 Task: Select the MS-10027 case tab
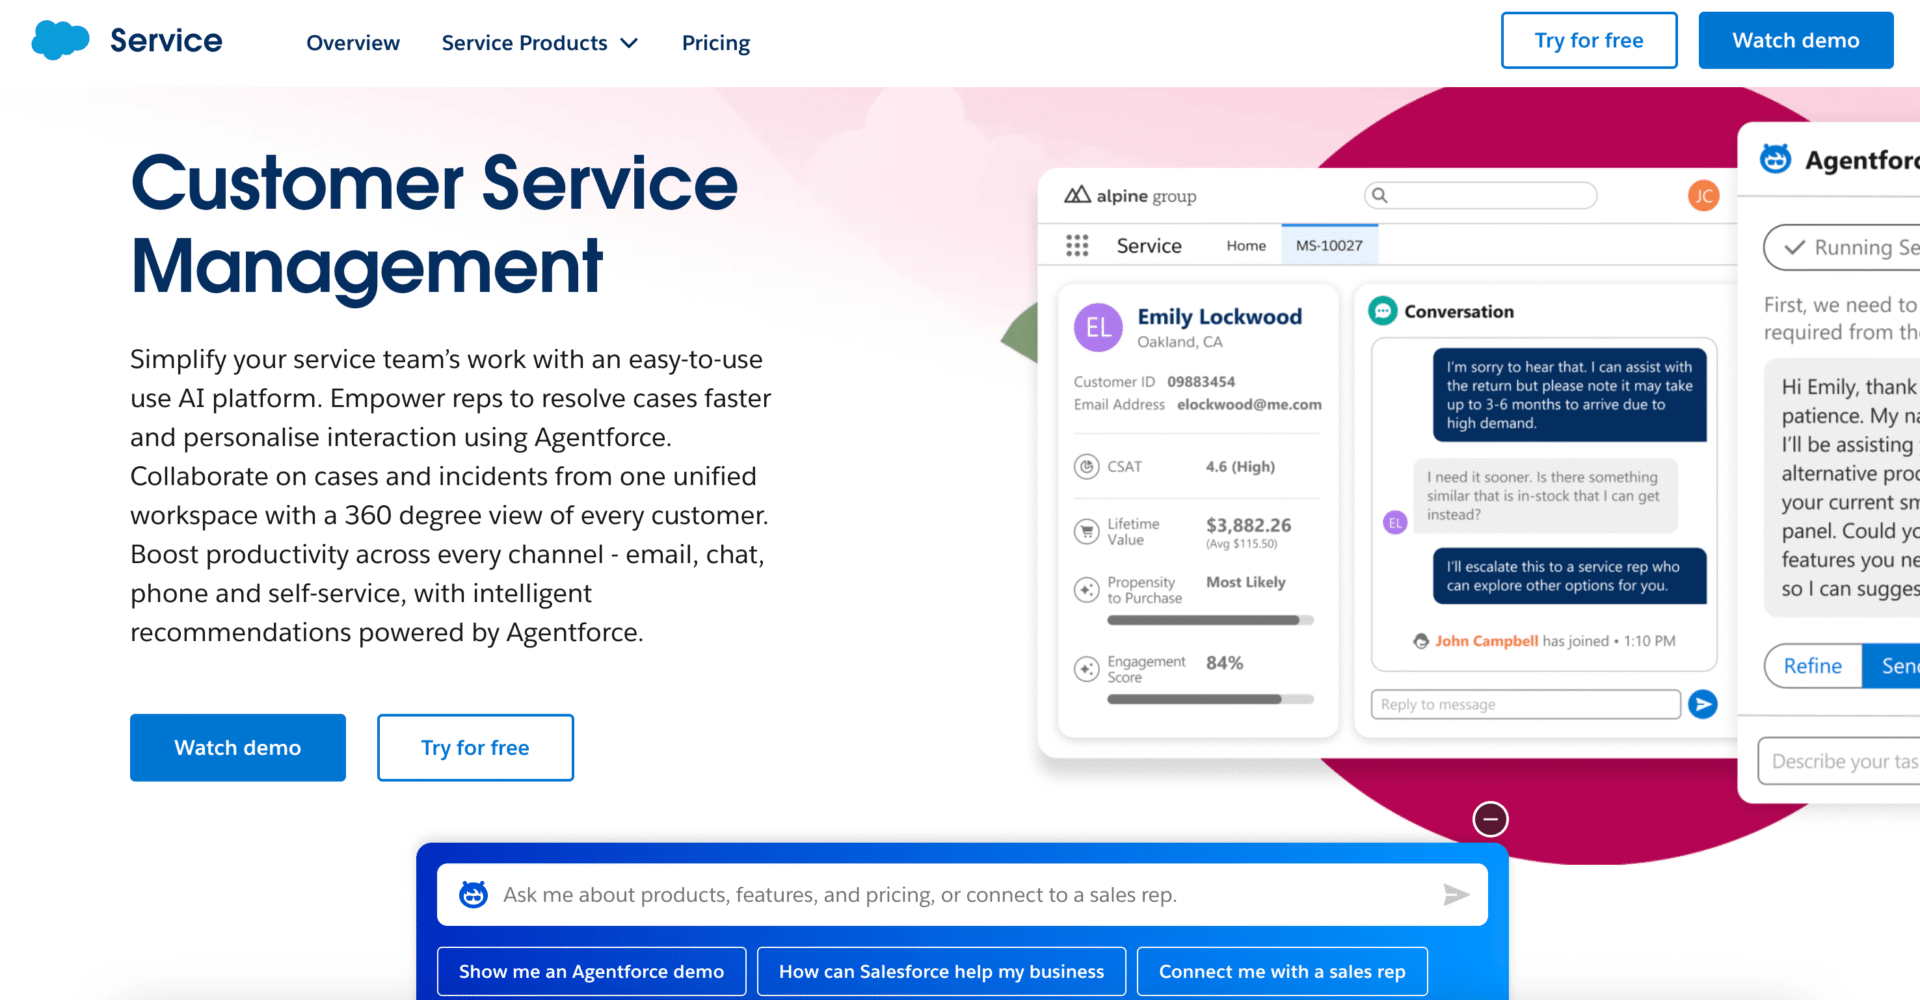1329,243
